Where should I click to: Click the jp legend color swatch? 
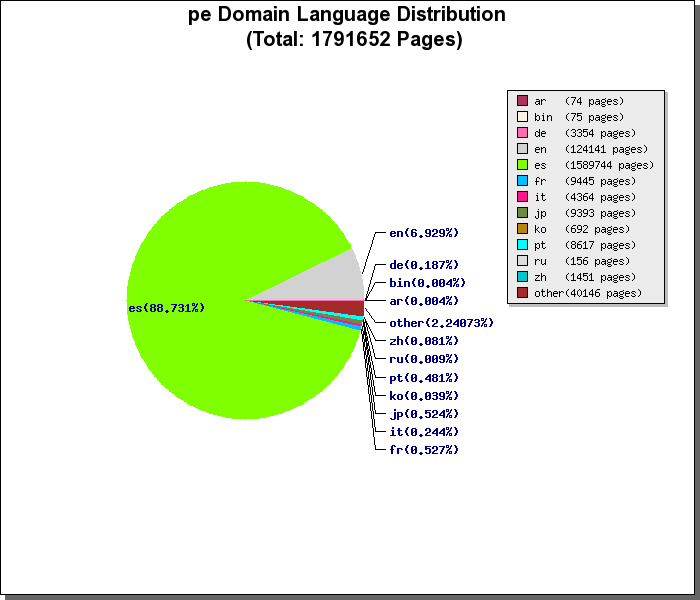(x=522, y=212)
